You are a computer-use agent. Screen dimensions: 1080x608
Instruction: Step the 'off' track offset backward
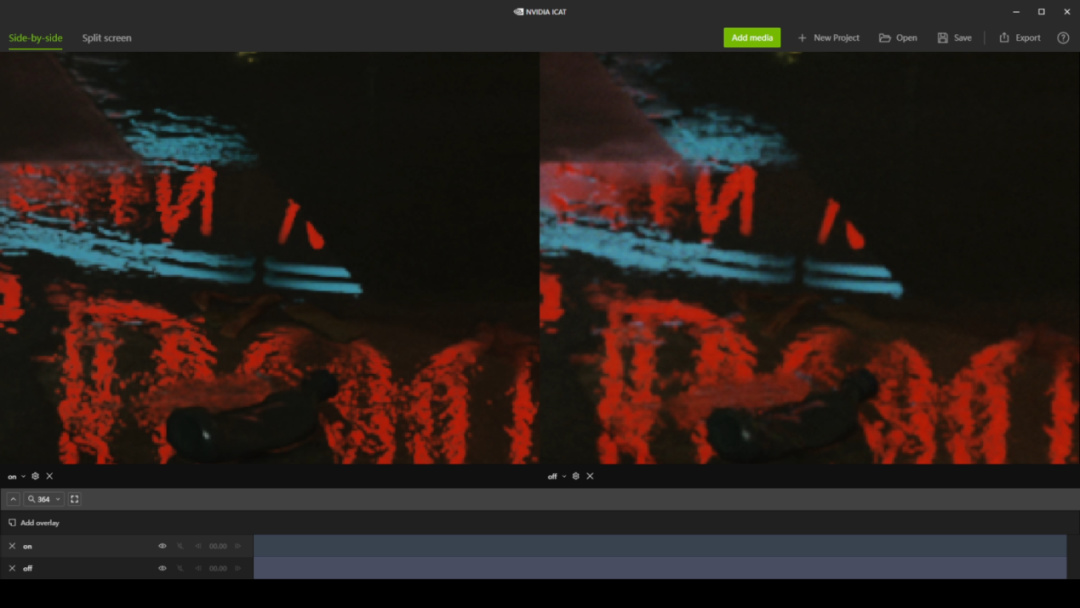198,568
